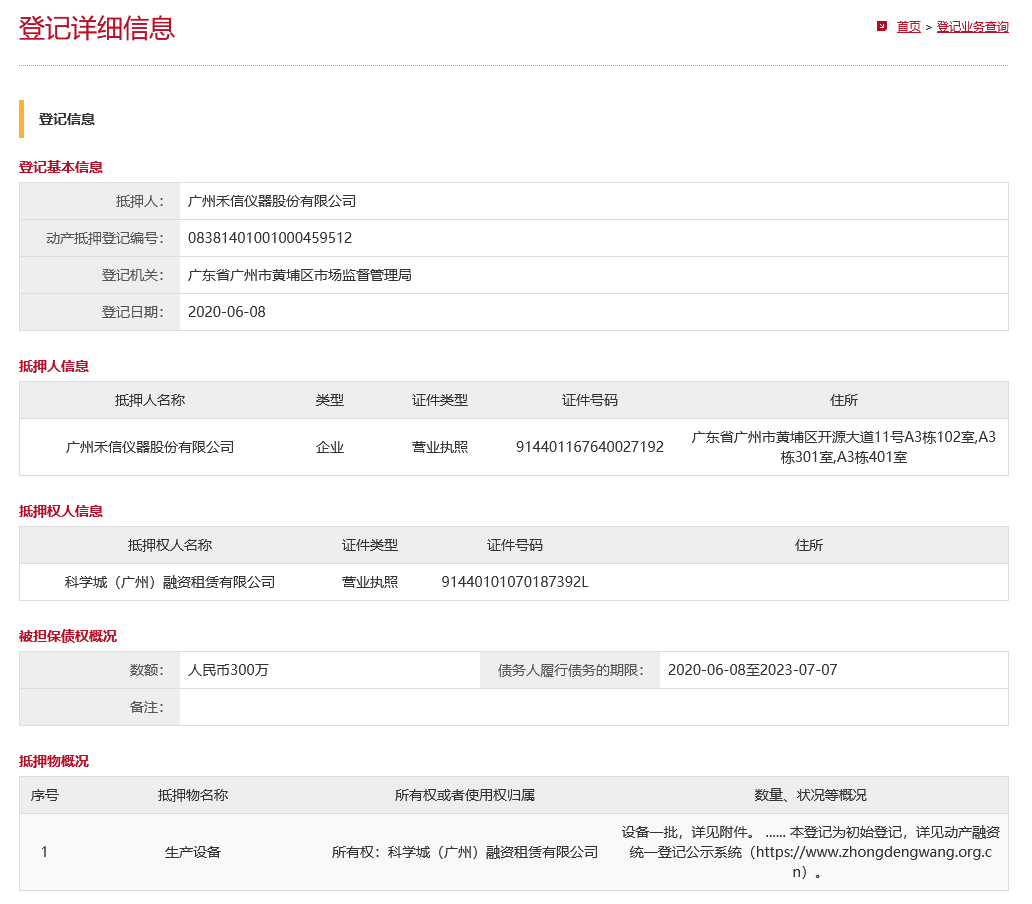This screenshot has height=904, width=1032.
Task: Click 广东省广州市黄埔区市场监督管理局 registration authority
Action: [x=299, y=275]
